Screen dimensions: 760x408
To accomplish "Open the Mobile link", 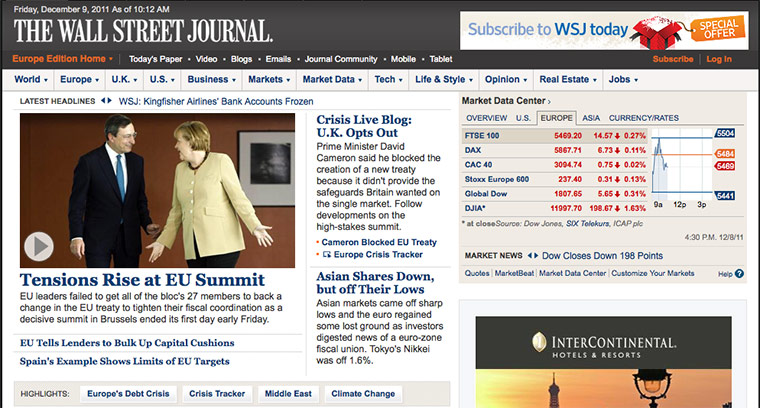I will point(403,59).
